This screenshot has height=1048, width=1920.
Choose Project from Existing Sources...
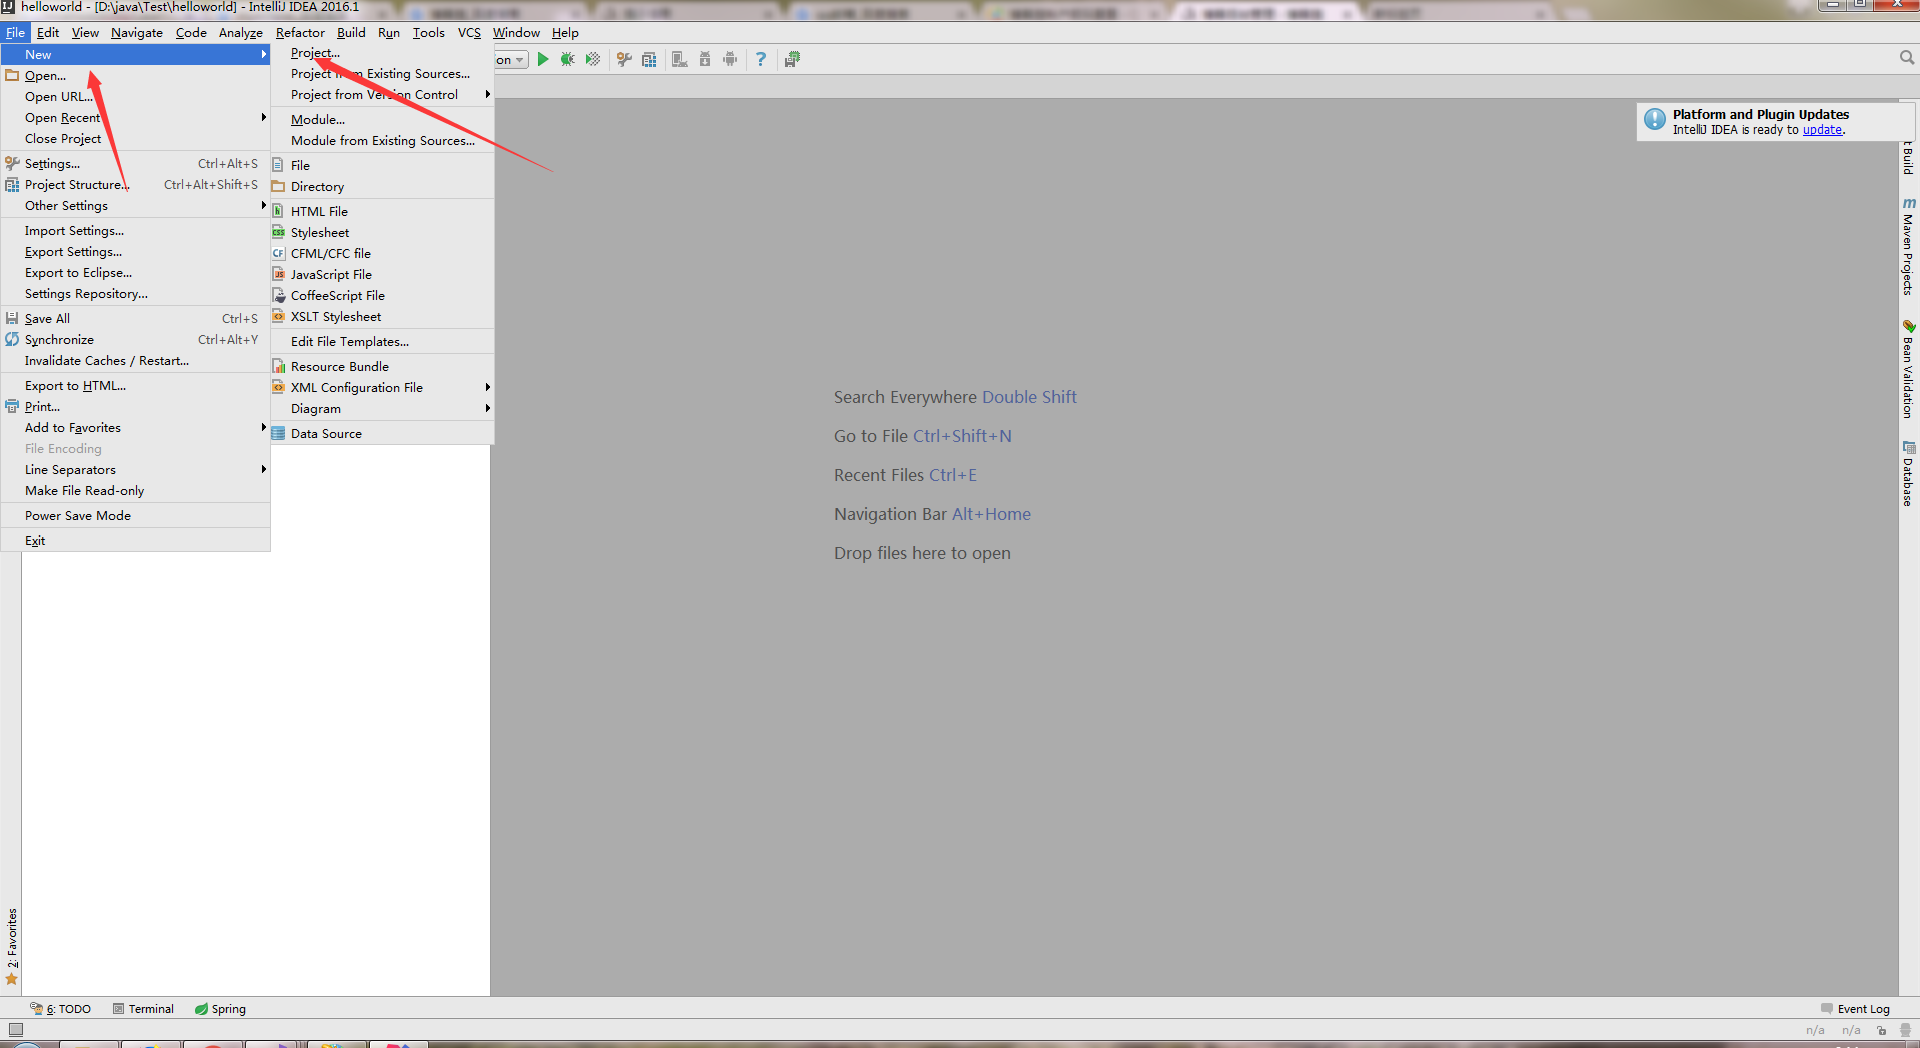383,74
